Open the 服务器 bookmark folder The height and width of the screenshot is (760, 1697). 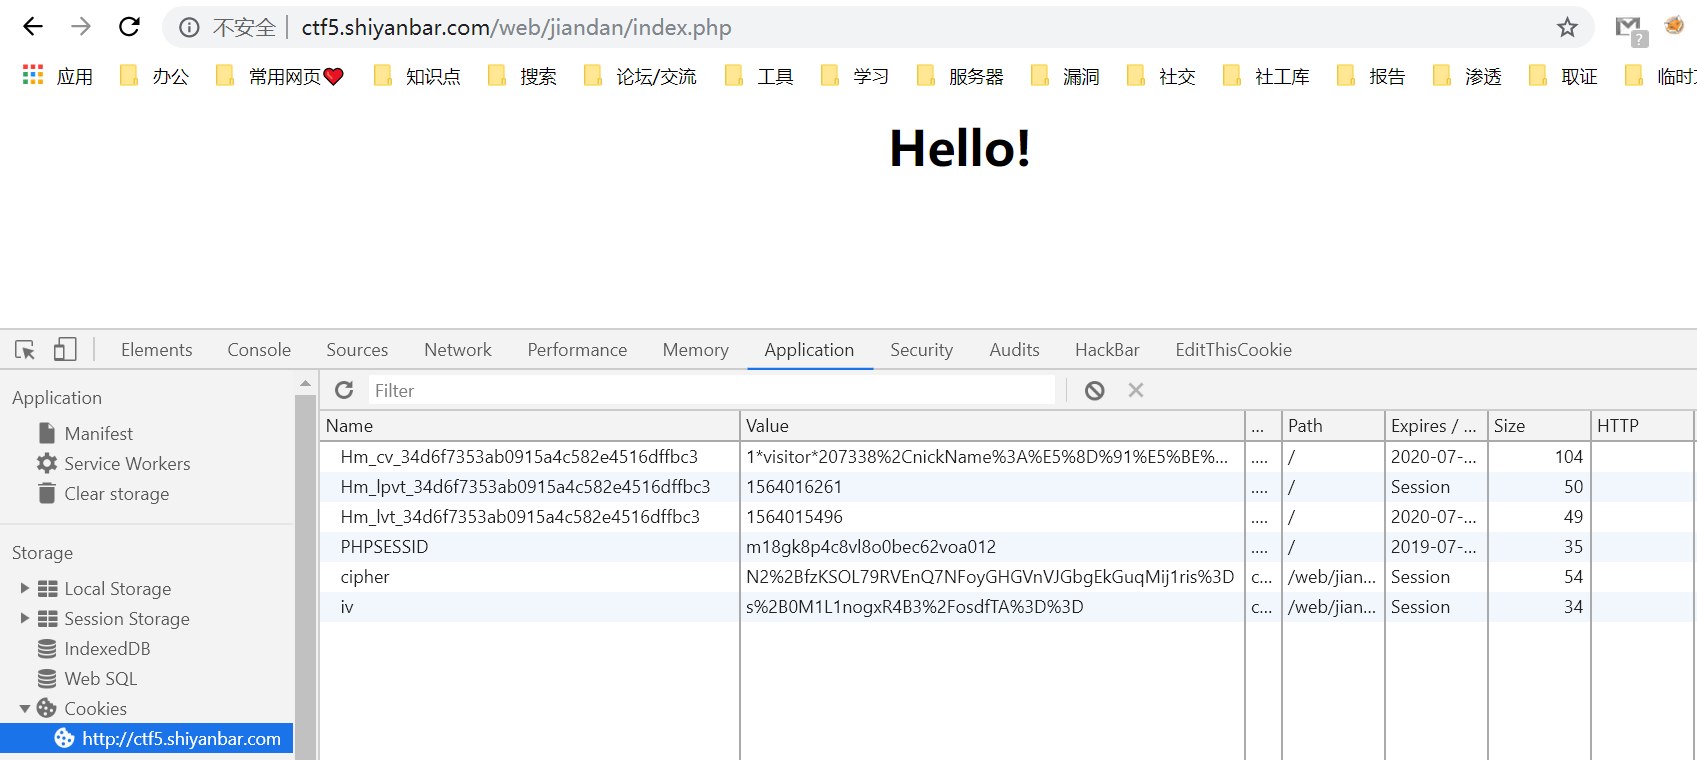(959, 76)
